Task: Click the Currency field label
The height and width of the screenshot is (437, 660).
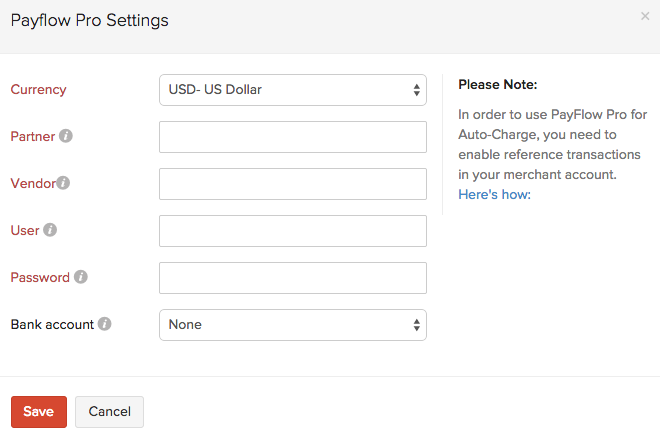Action: [38, 89]
